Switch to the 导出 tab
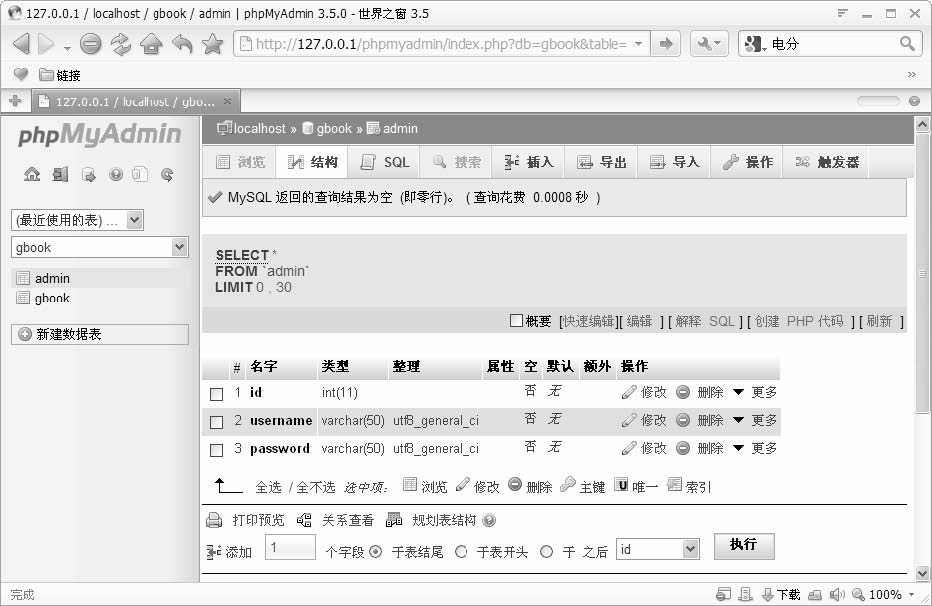This screenshot has width=932, height=606. pos(602,162)
